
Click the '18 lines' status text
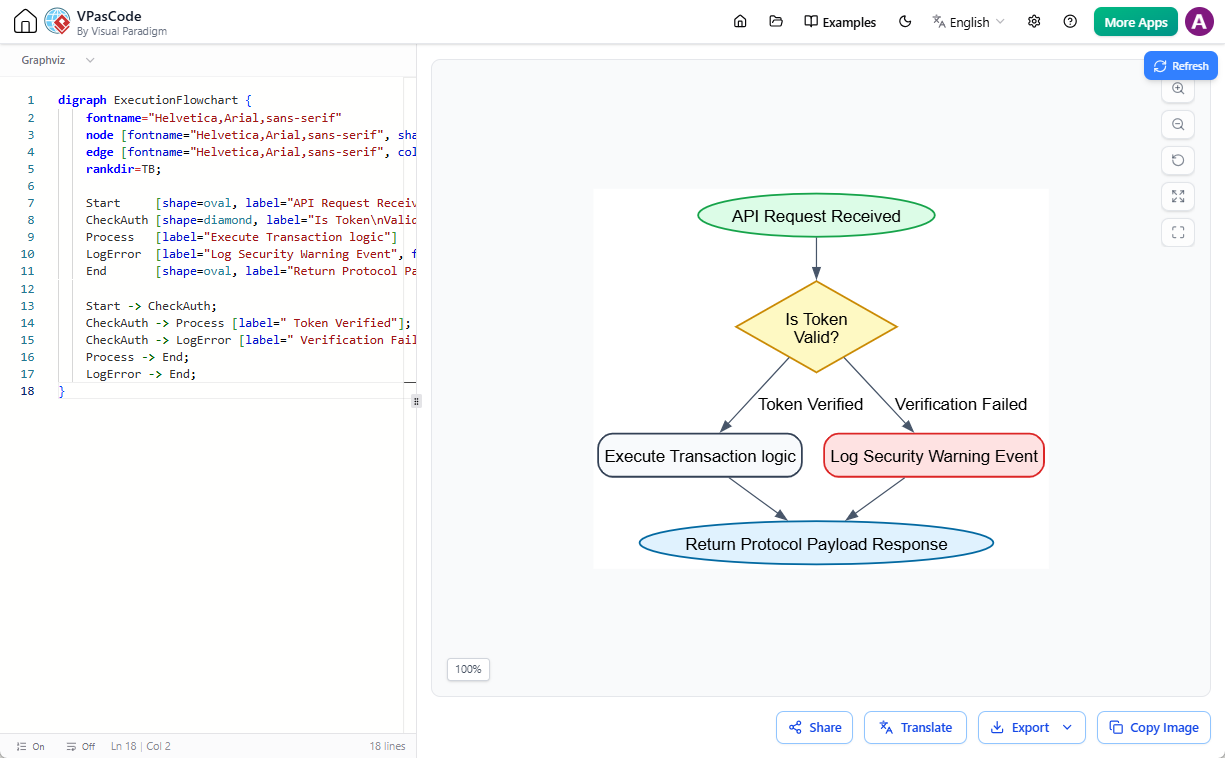click(387, 746)
